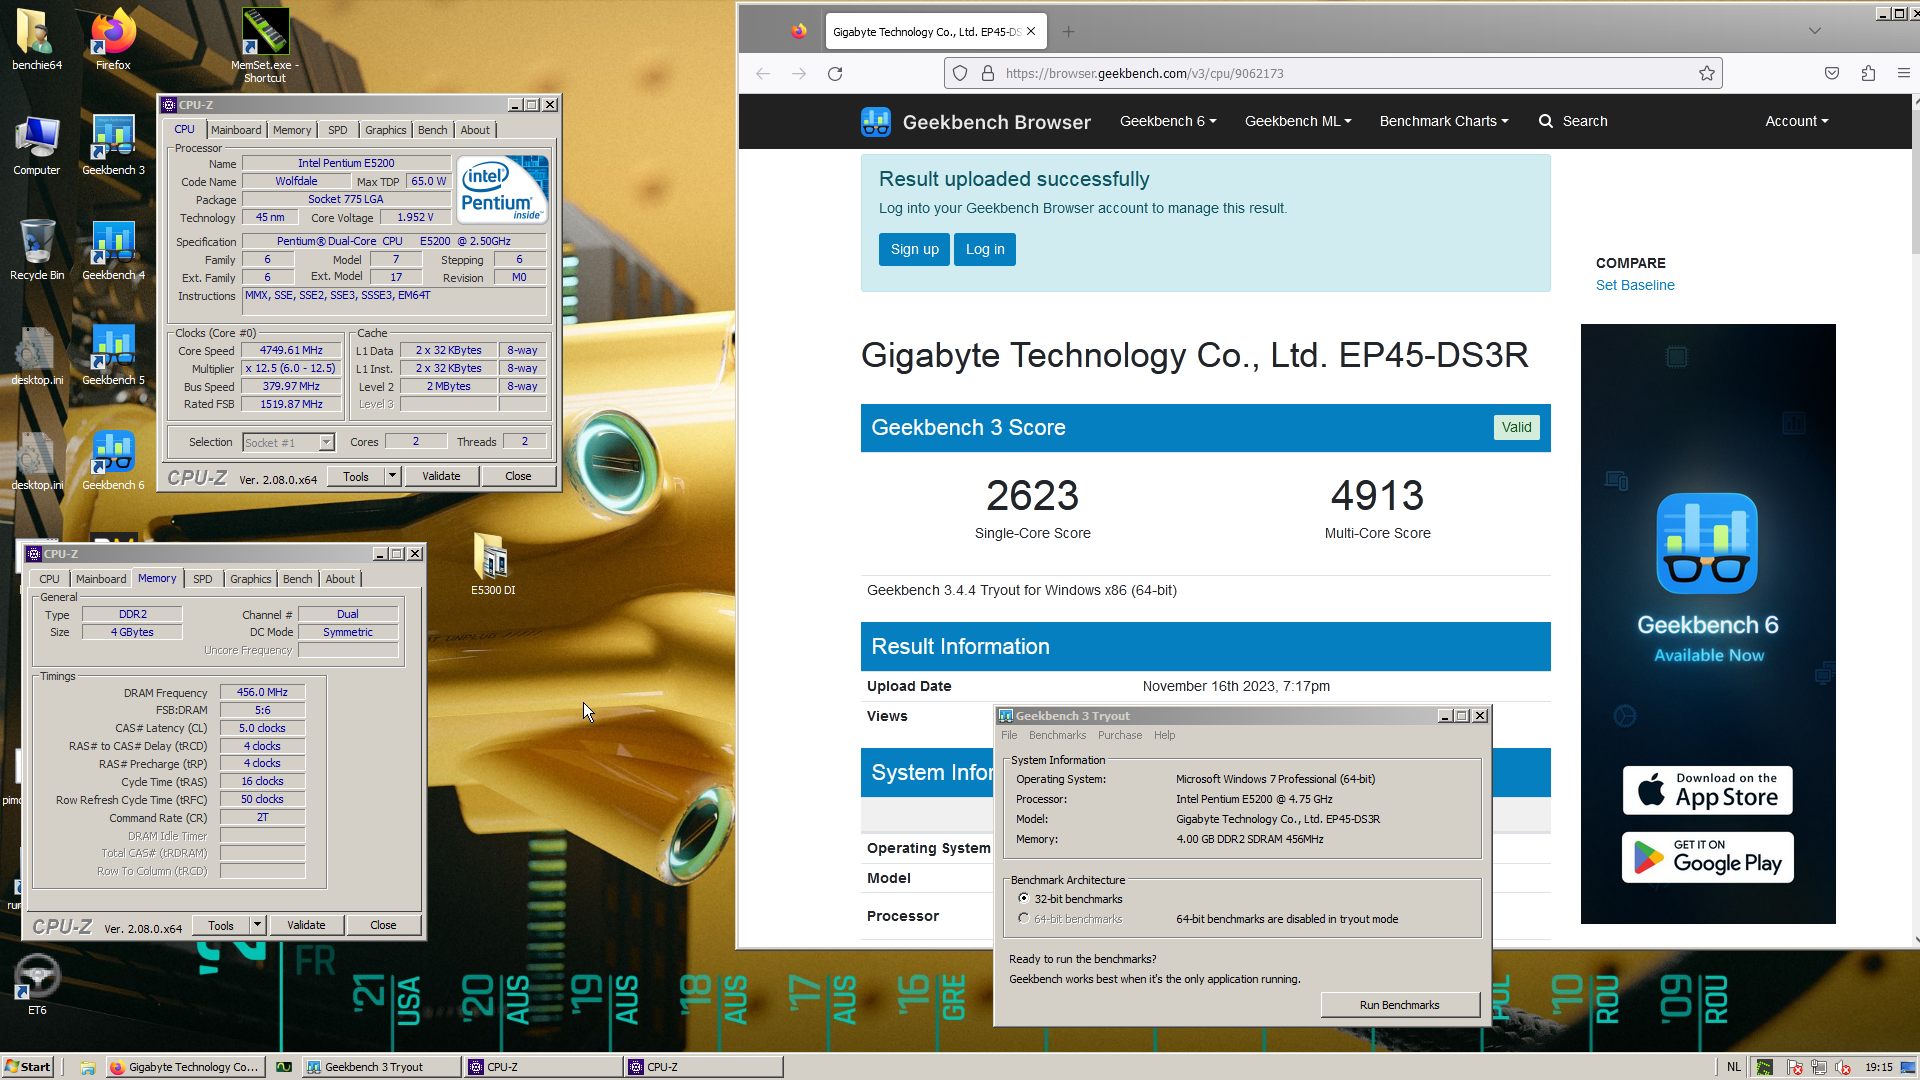
Task: Switch to the Mainboard tab in top CPU-Z window
Action: pyautogui.click(x=236, y=130)
